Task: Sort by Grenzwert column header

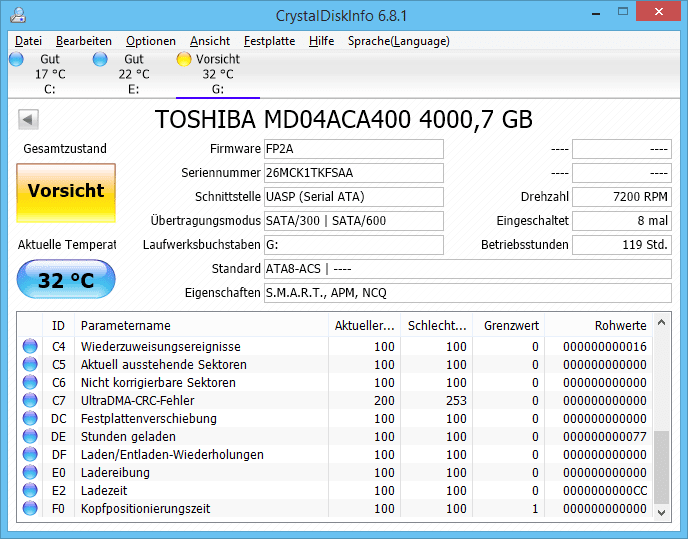Action: (509, 326)
